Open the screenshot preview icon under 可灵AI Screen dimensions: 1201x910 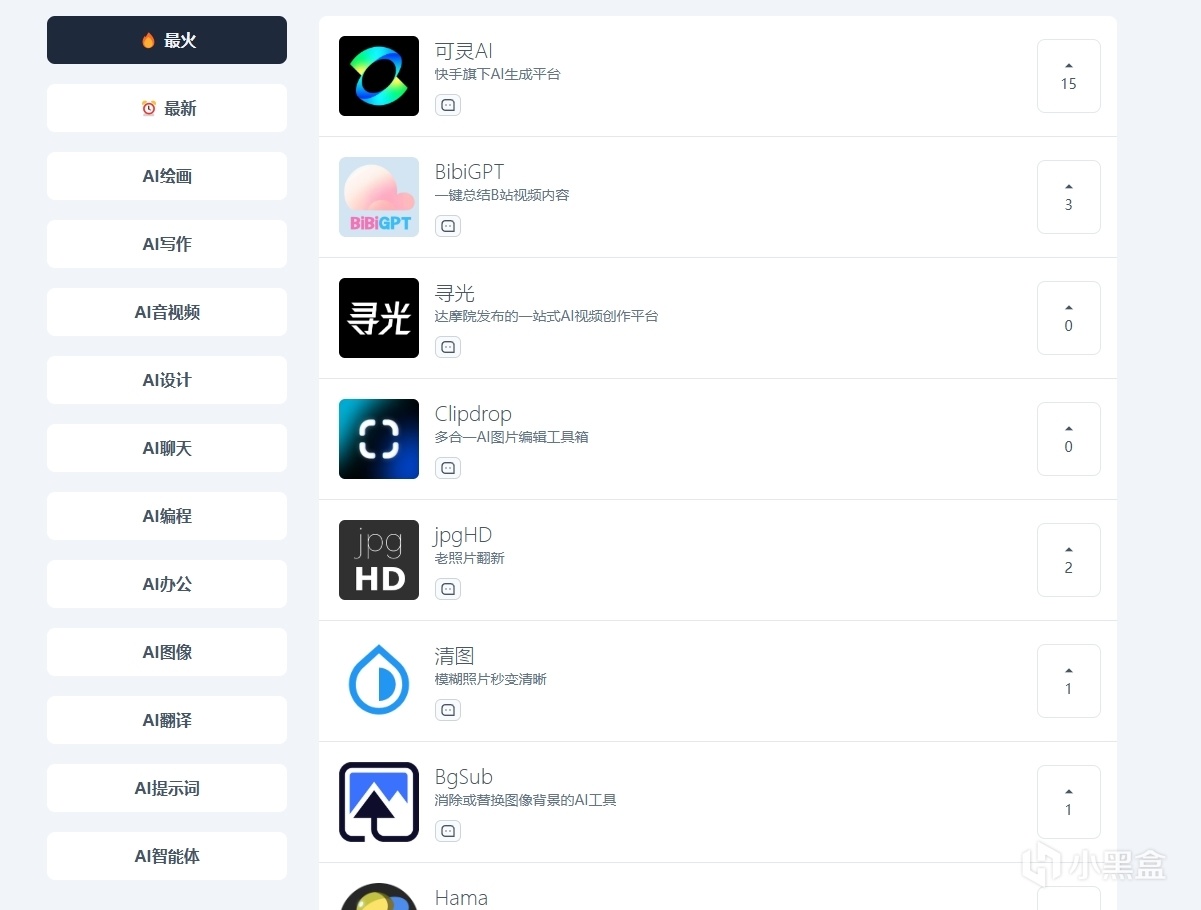(447, 104)
